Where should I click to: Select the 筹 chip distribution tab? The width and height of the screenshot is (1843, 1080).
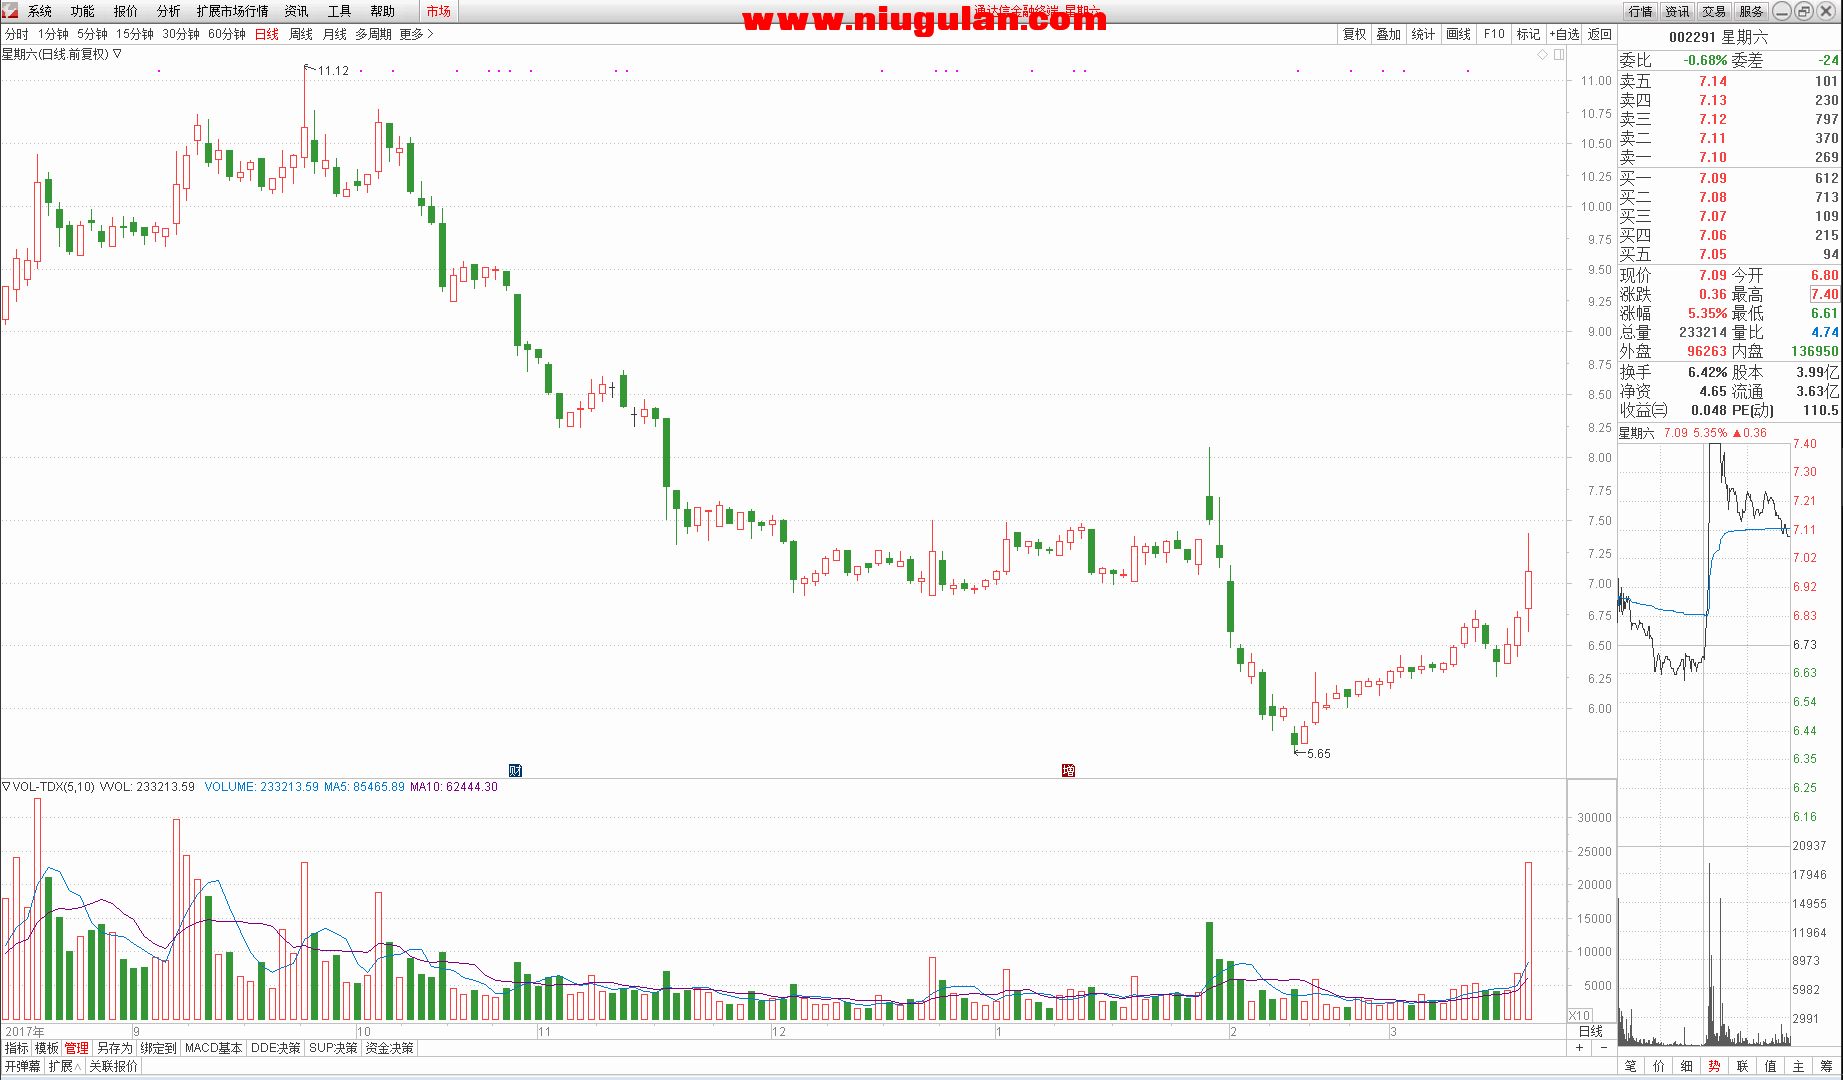coord(1827,1066)
